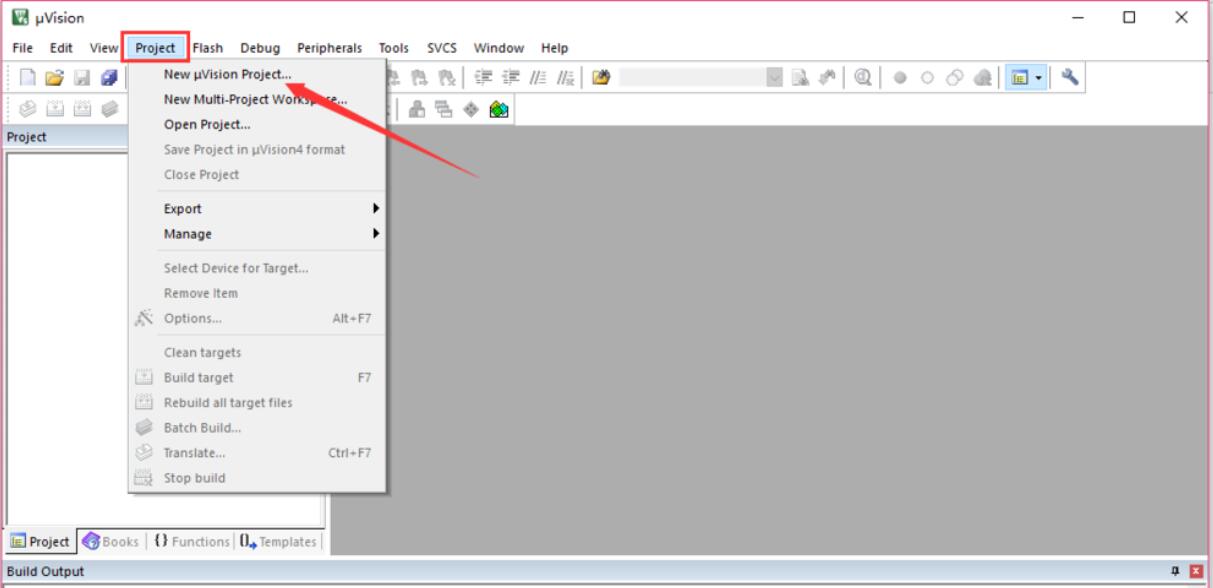Image resolution: width=1213 pixels, height=588 pixels.
Task: Click the Enable/Disable Breakpoint hollow circle icon
Action: point(927,78)
